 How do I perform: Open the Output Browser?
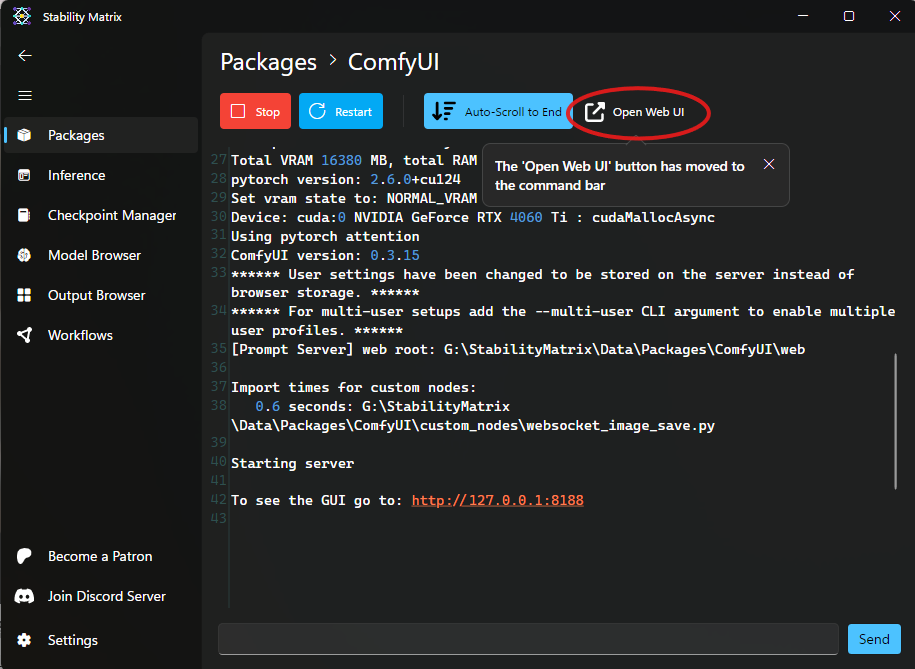[x=101, y=295]
